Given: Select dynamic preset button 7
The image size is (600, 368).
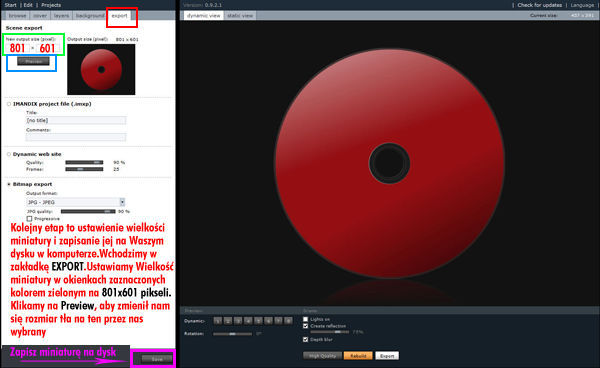Looking at the screenshot, I should pos(279,321).
